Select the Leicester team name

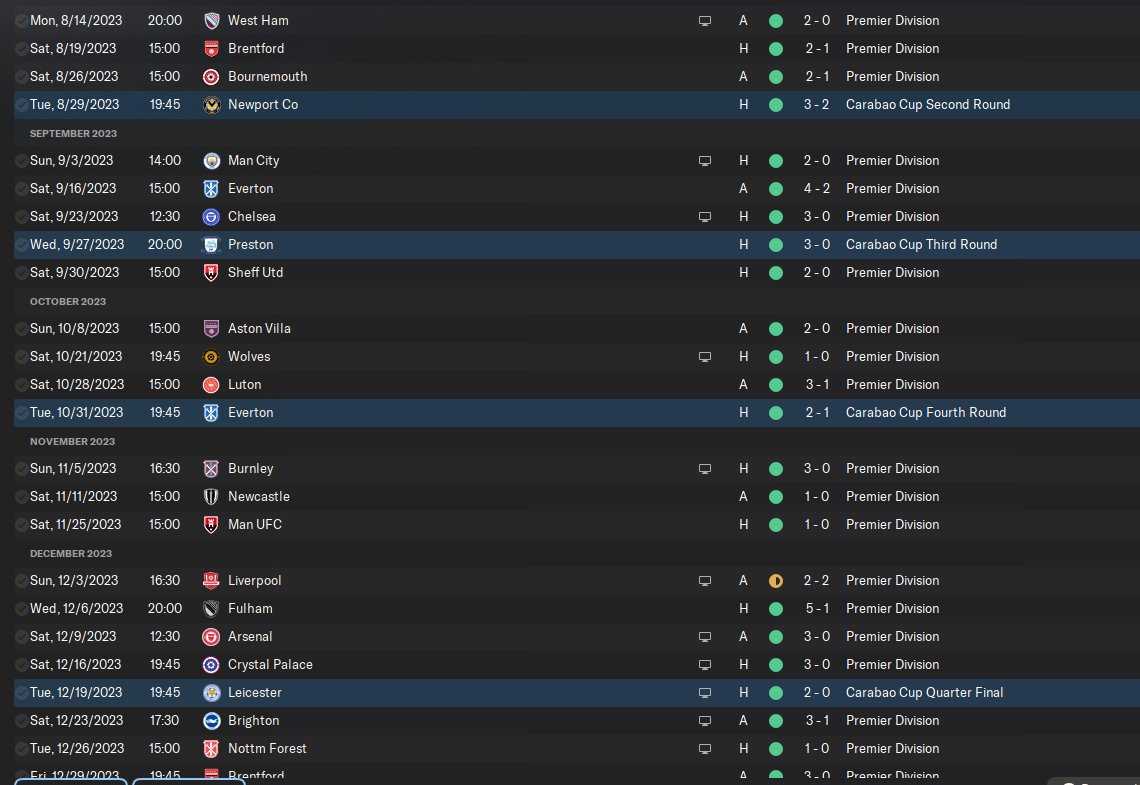pyautogui.click(x=254, y=693)
